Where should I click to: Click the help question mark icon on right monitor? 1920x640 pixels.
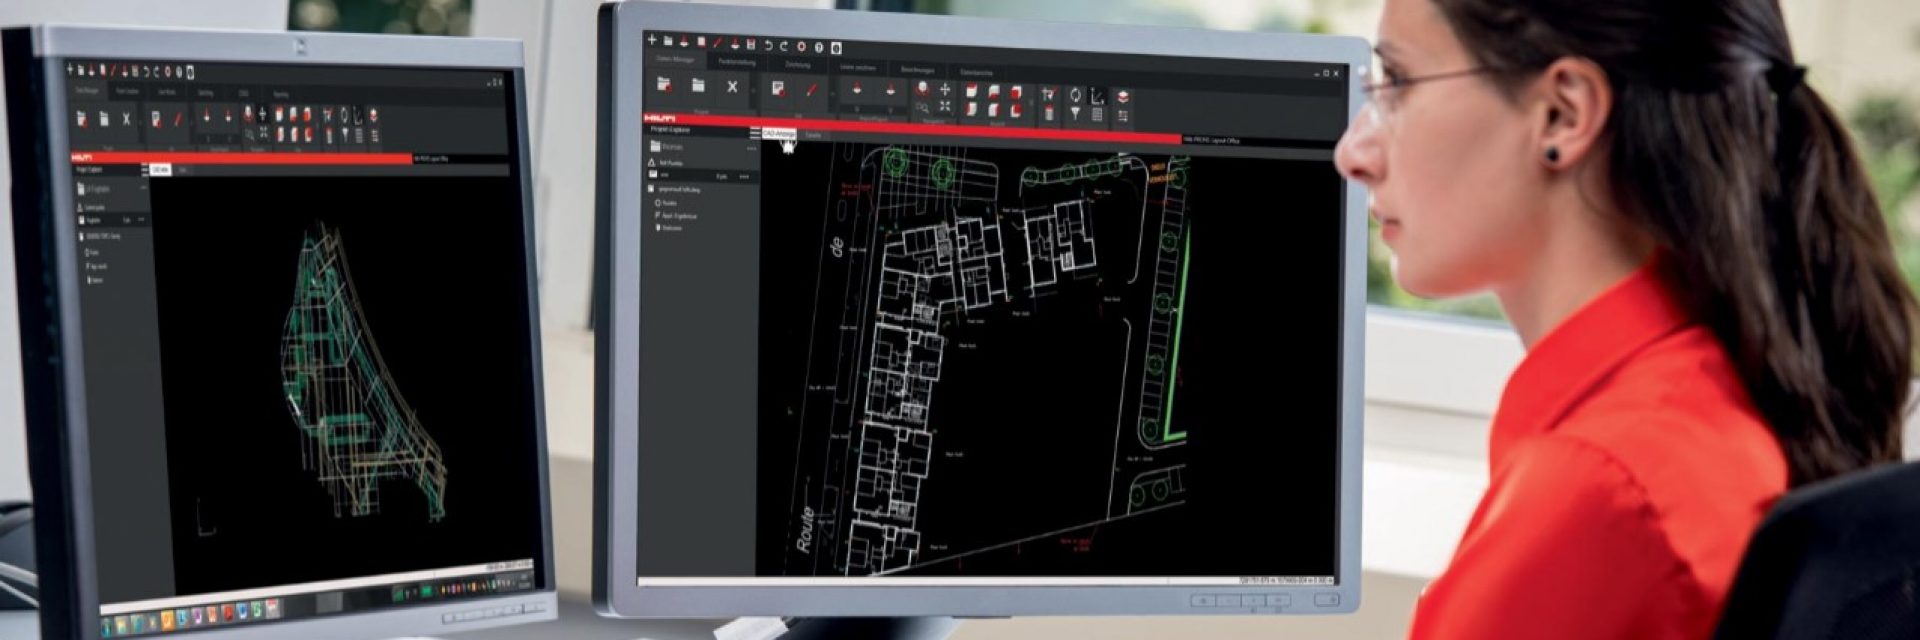point(819,47)
